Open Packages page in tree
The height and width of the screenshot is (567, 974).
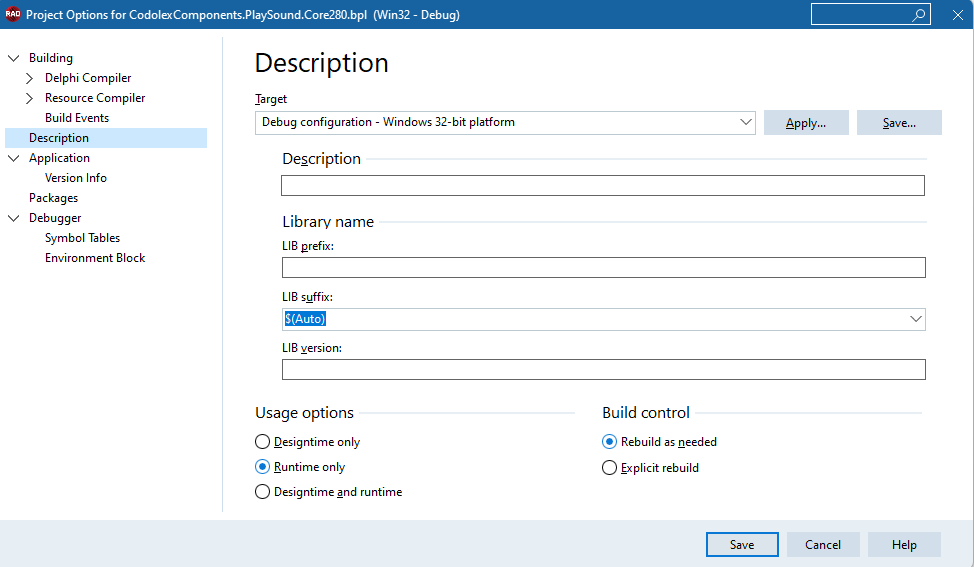[x=53, y=198]
